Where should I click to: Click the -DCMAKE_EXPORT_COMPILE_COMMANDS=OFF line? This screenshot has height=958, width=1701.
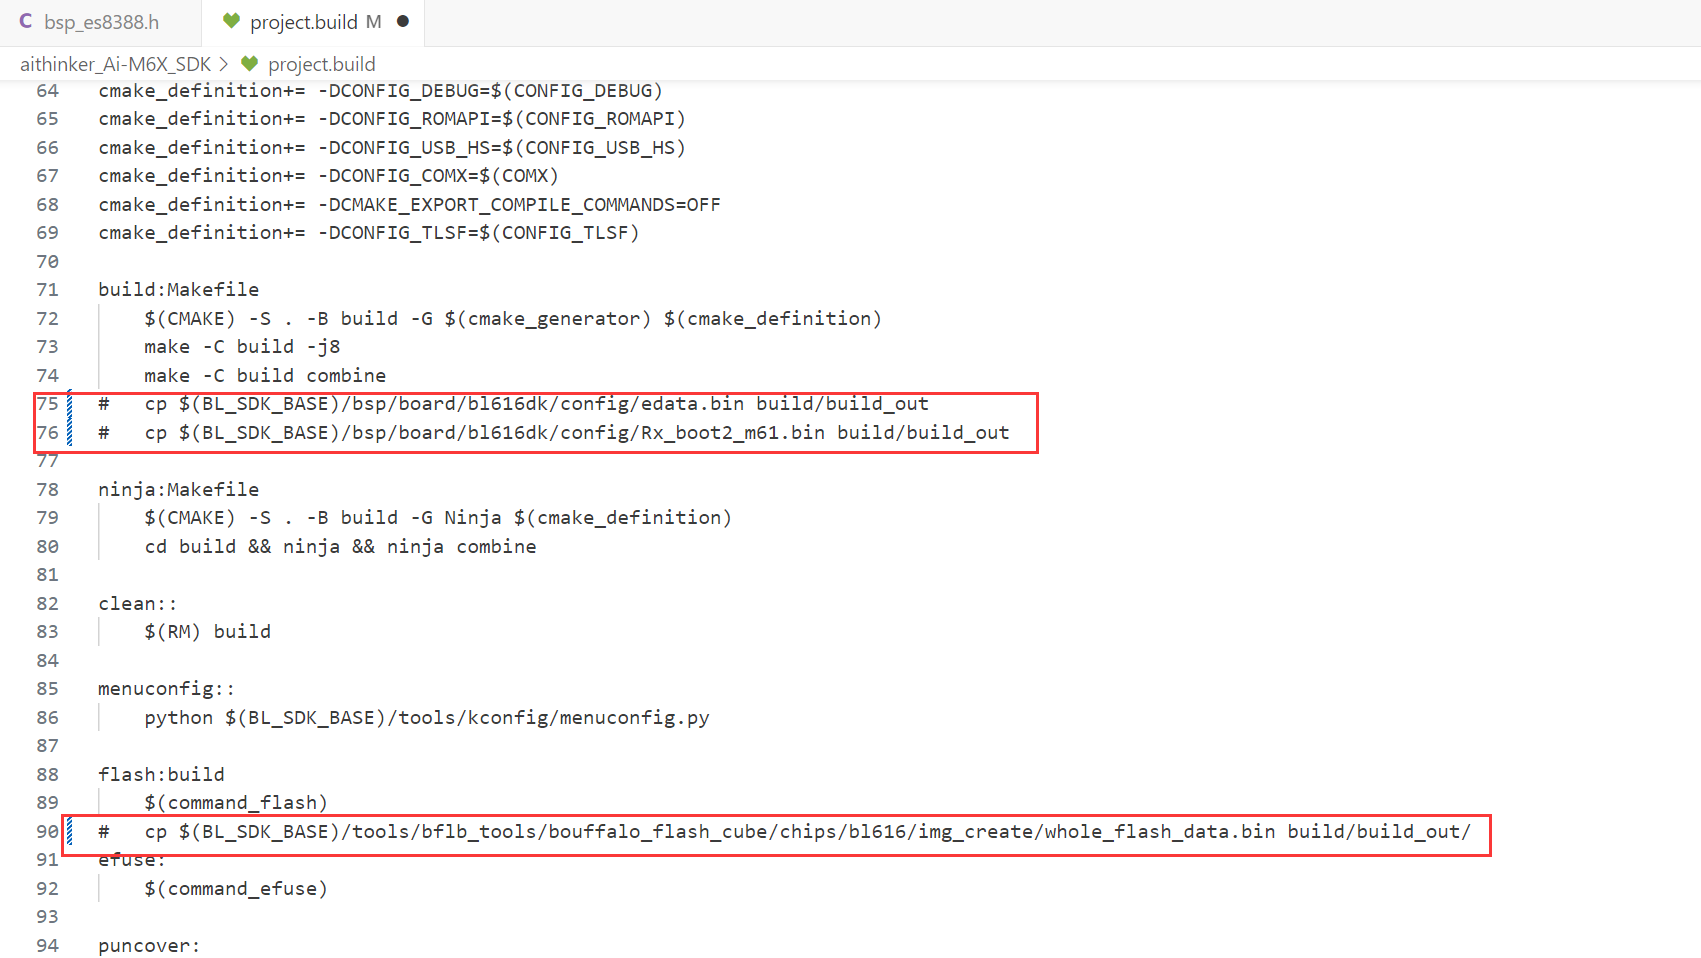(409, 205)
